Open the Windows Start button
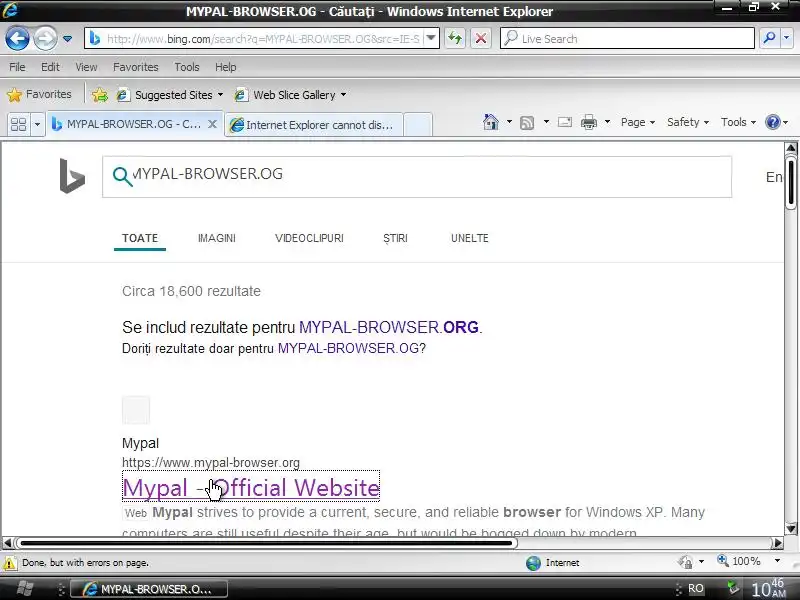 23,588
